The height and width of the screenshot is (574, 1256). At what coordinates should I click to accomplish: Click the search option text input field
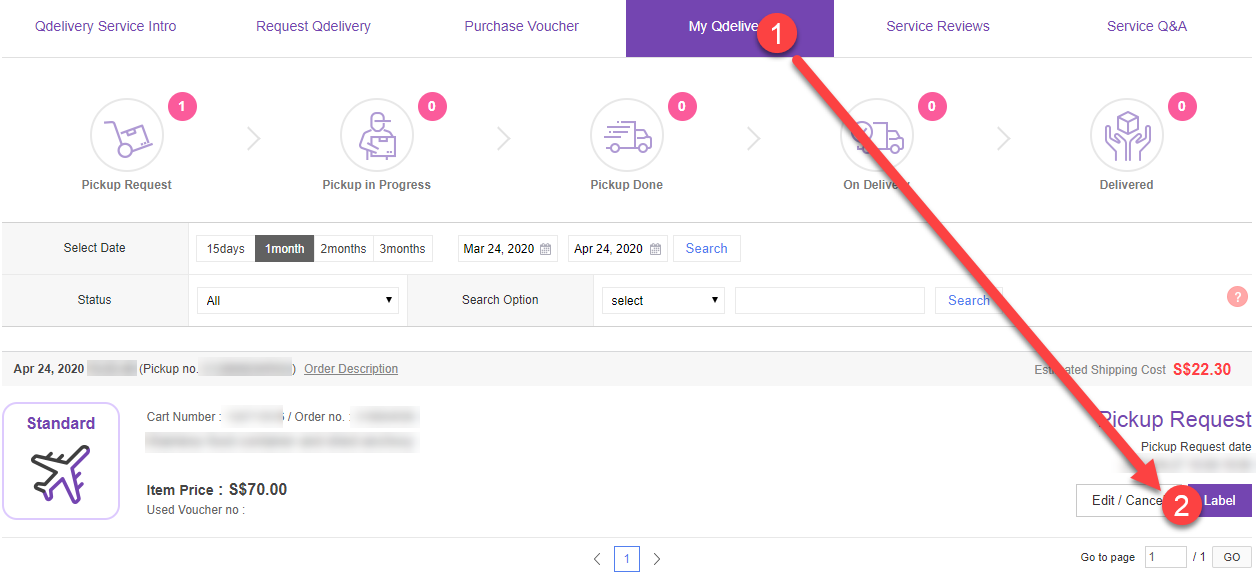coord(830,300)
